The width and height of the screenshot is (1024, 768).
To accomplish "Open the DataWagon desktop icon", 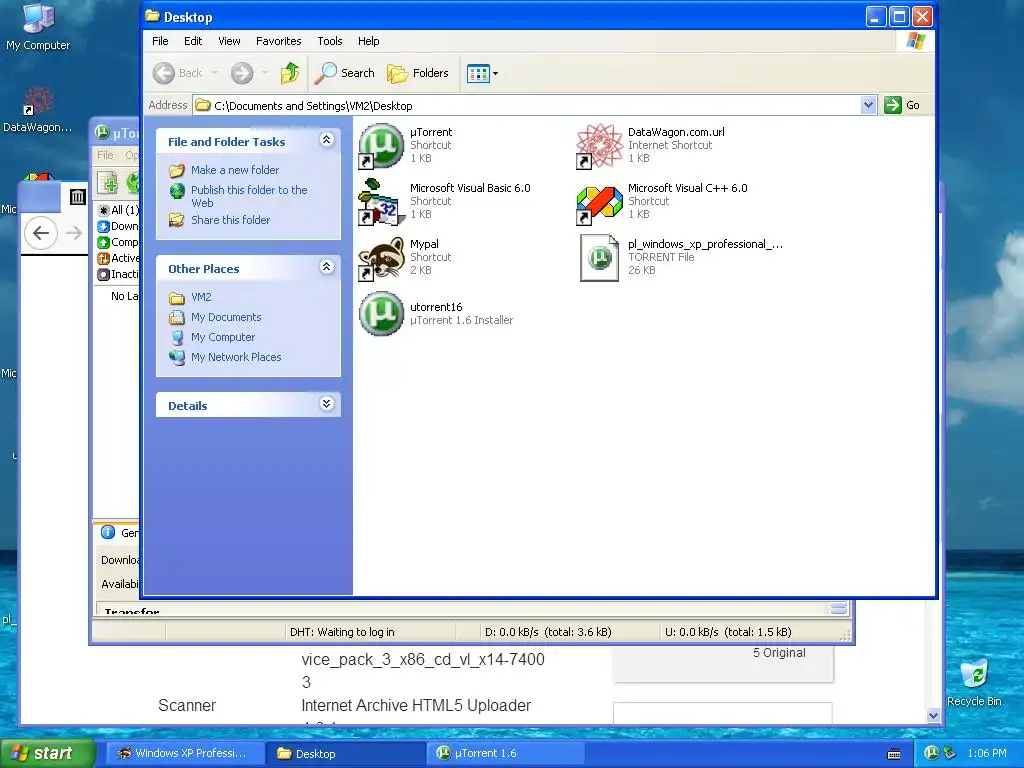I will 39,101.
